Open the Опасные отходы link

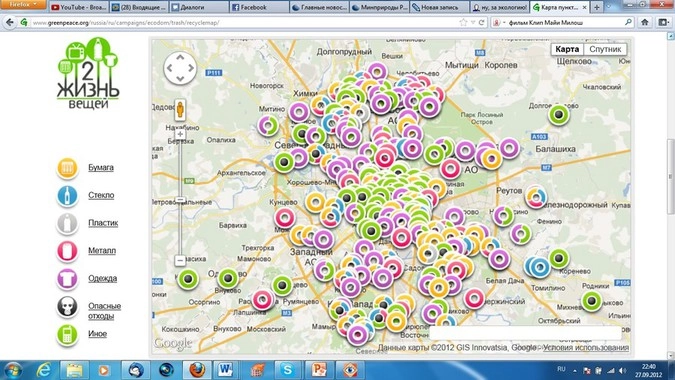(x=104, y=311)
